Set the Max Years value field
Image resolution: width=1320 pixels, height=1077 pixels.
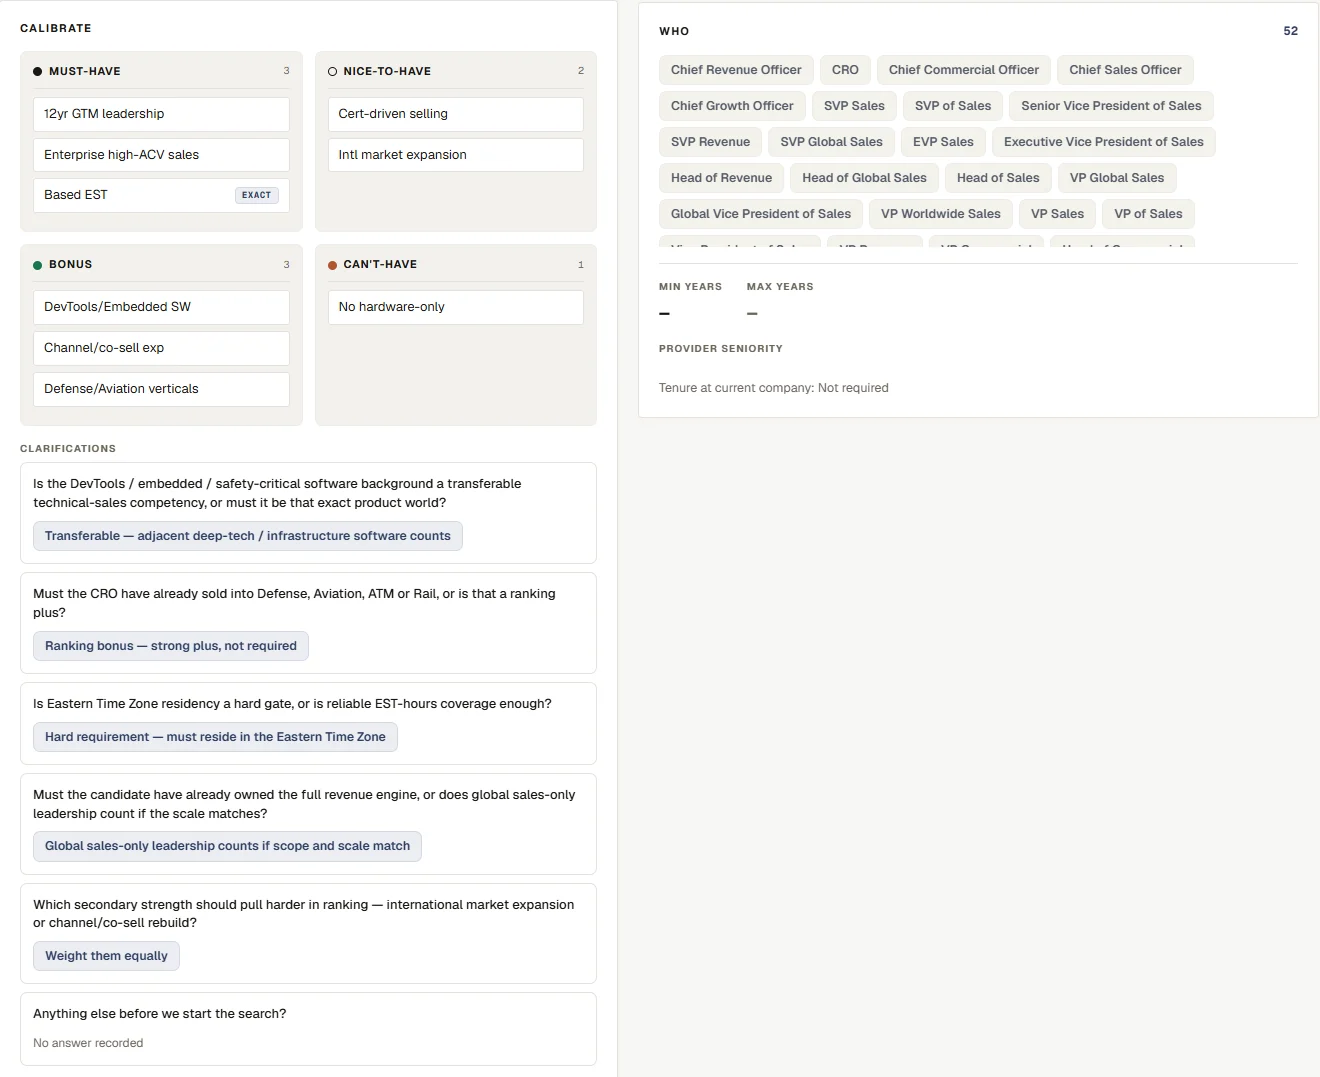(x=752, y=314)
